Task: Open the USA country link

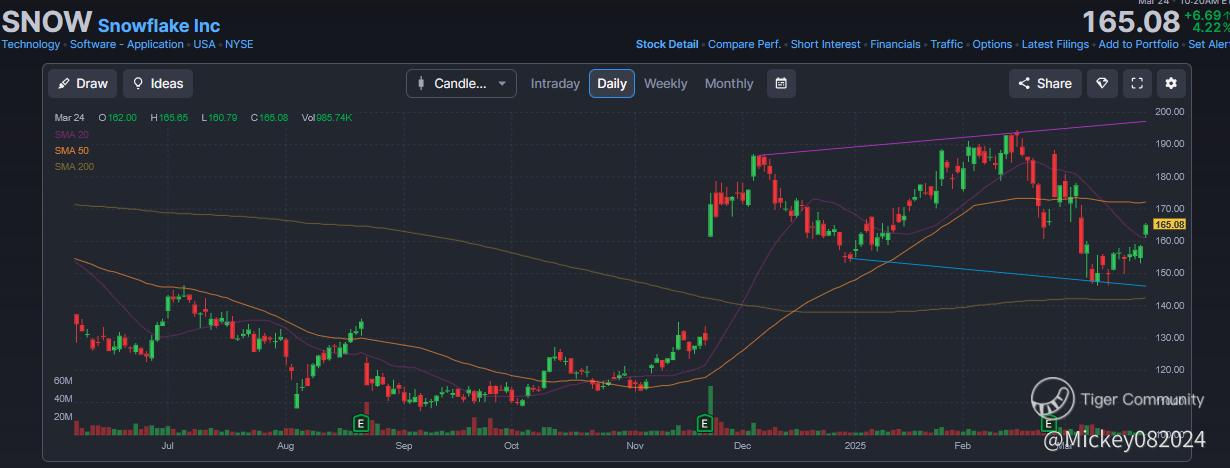Action: pos(205,44)
